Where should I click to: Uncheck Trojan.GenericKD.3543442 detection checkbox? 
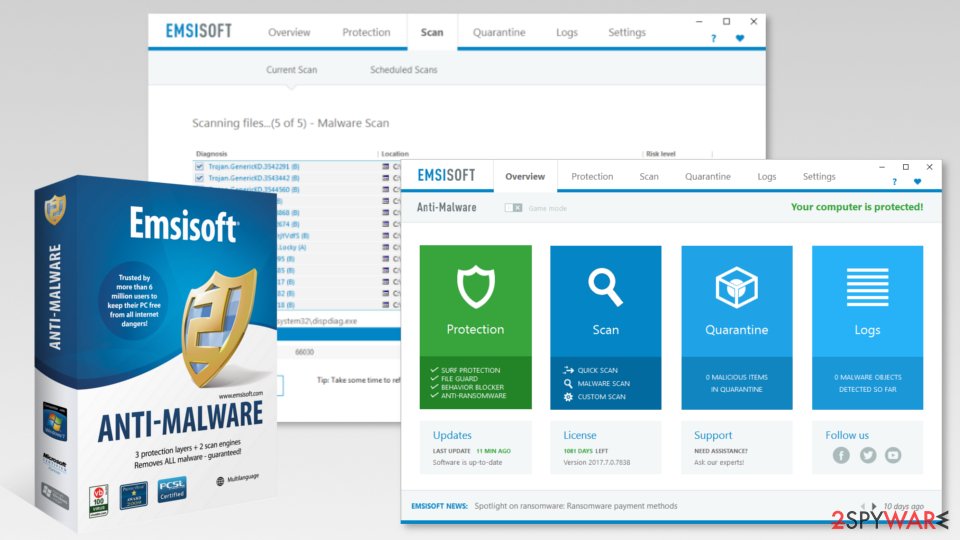[x=199, y=178]
